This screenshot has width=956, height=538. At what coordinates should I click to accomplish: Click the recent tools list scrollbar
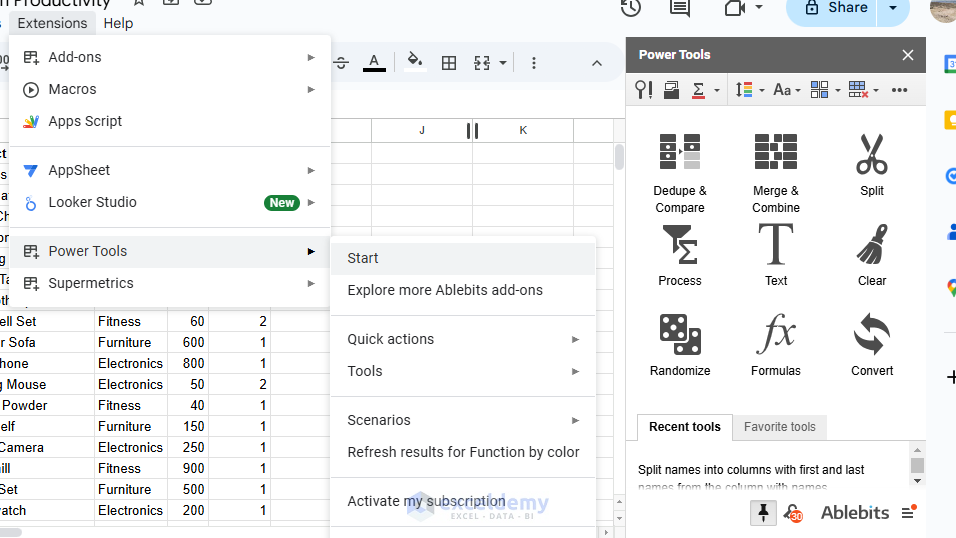click(x=917, y=465)
